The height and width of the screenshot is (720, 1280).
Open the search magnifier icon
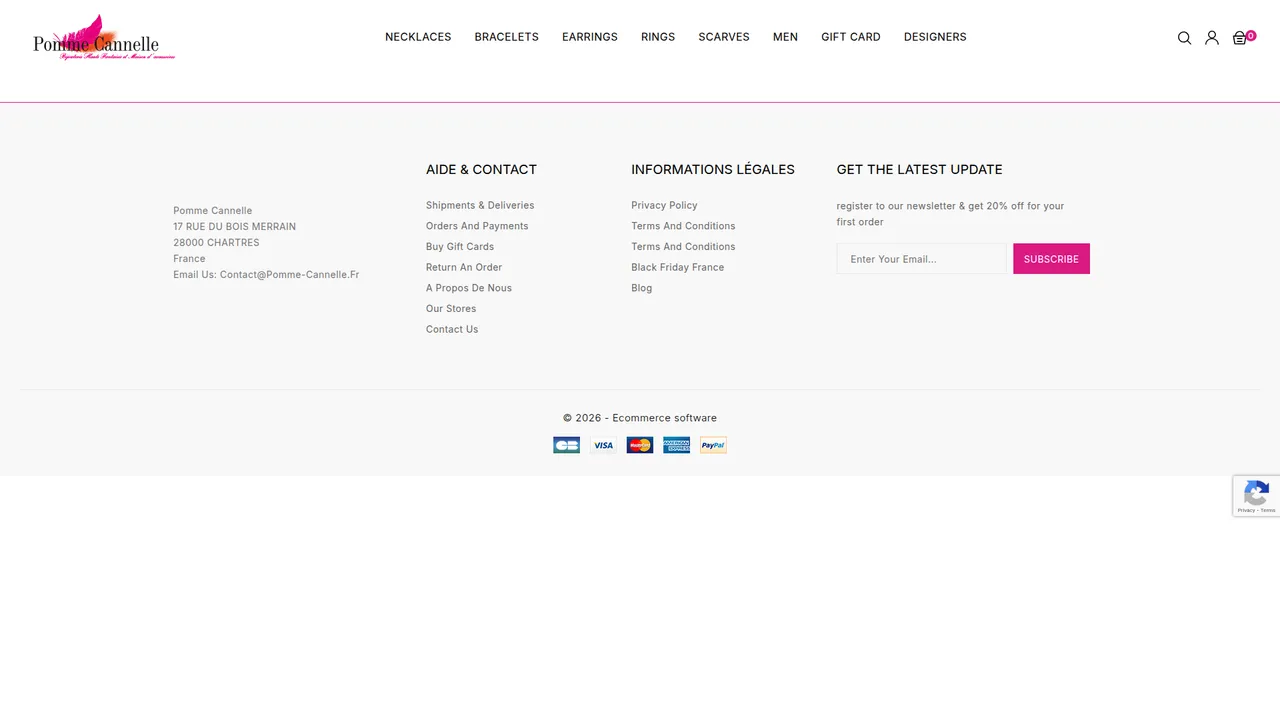[x=1184, y=38]
